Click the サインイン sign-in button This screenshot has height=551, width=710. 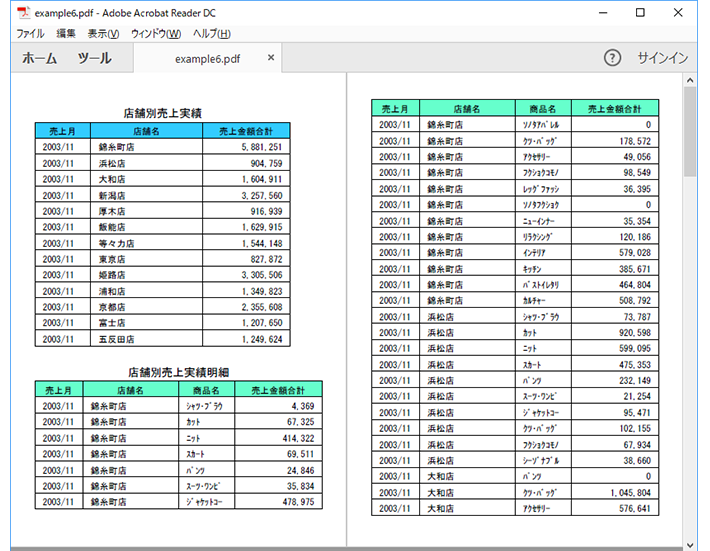pyautogui.click(x=662, y=58)
